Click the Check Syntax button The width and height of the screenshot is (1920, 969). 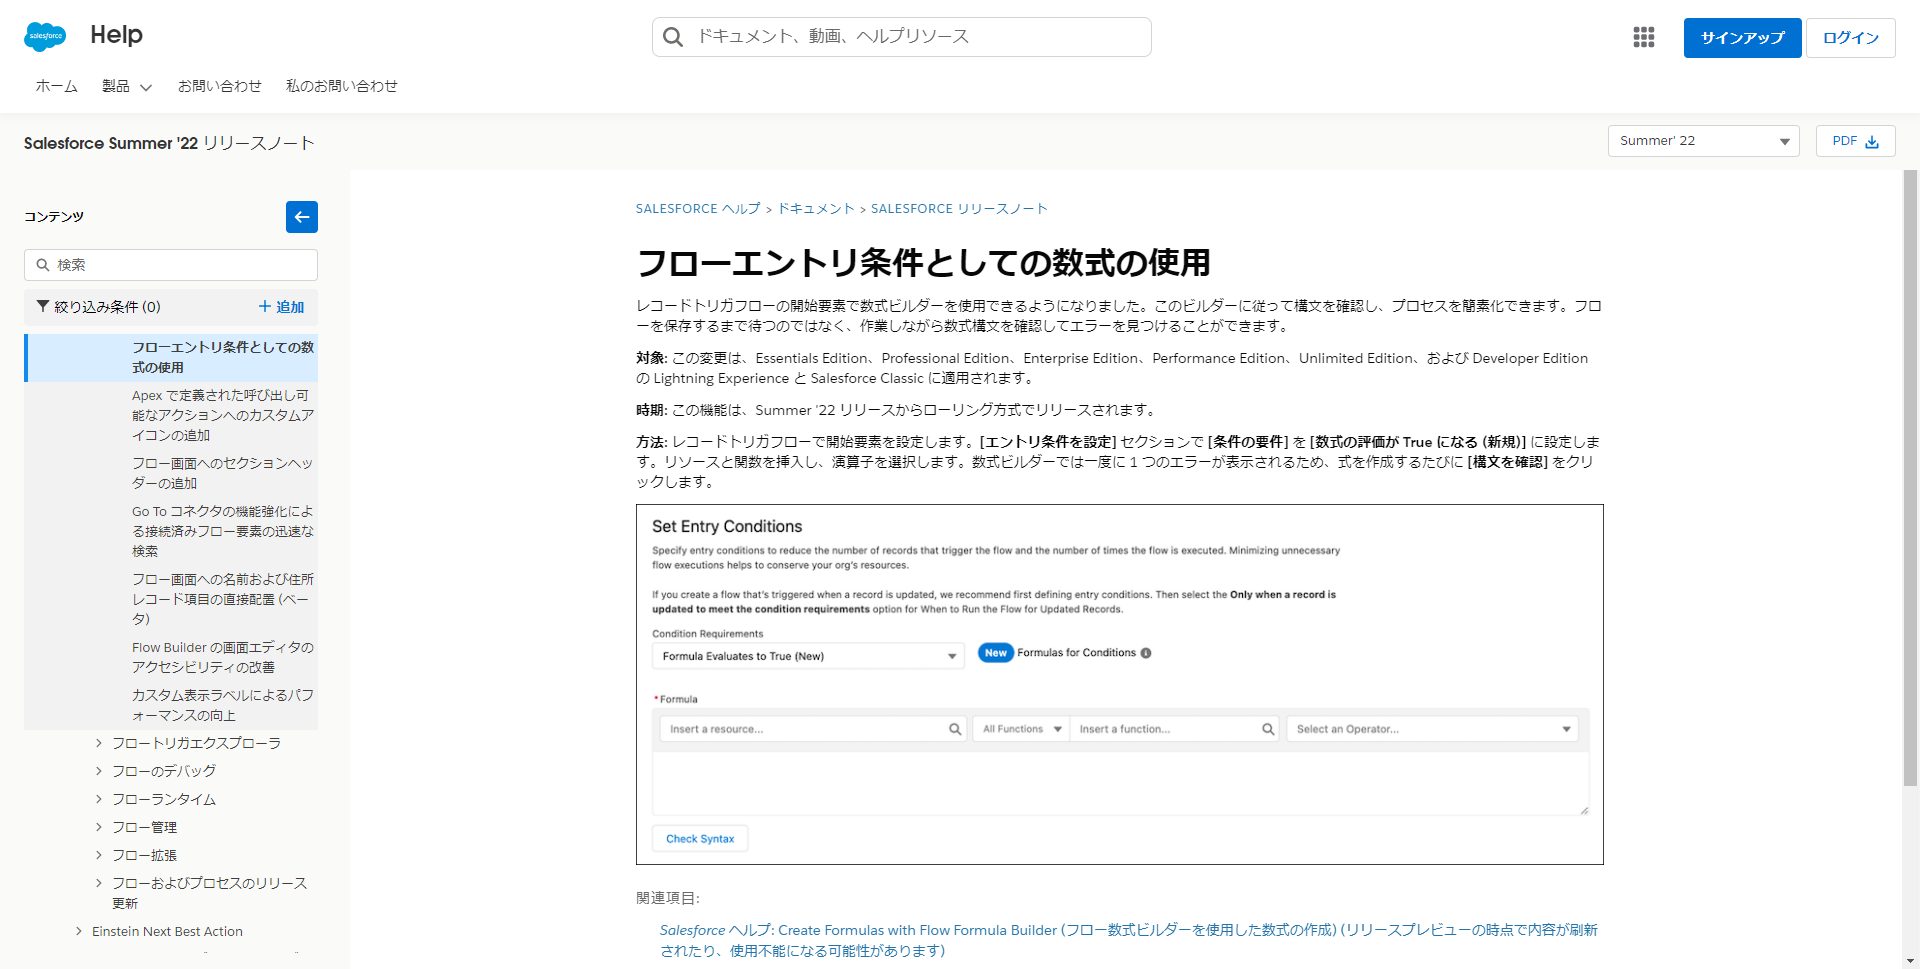click(700, 839)
